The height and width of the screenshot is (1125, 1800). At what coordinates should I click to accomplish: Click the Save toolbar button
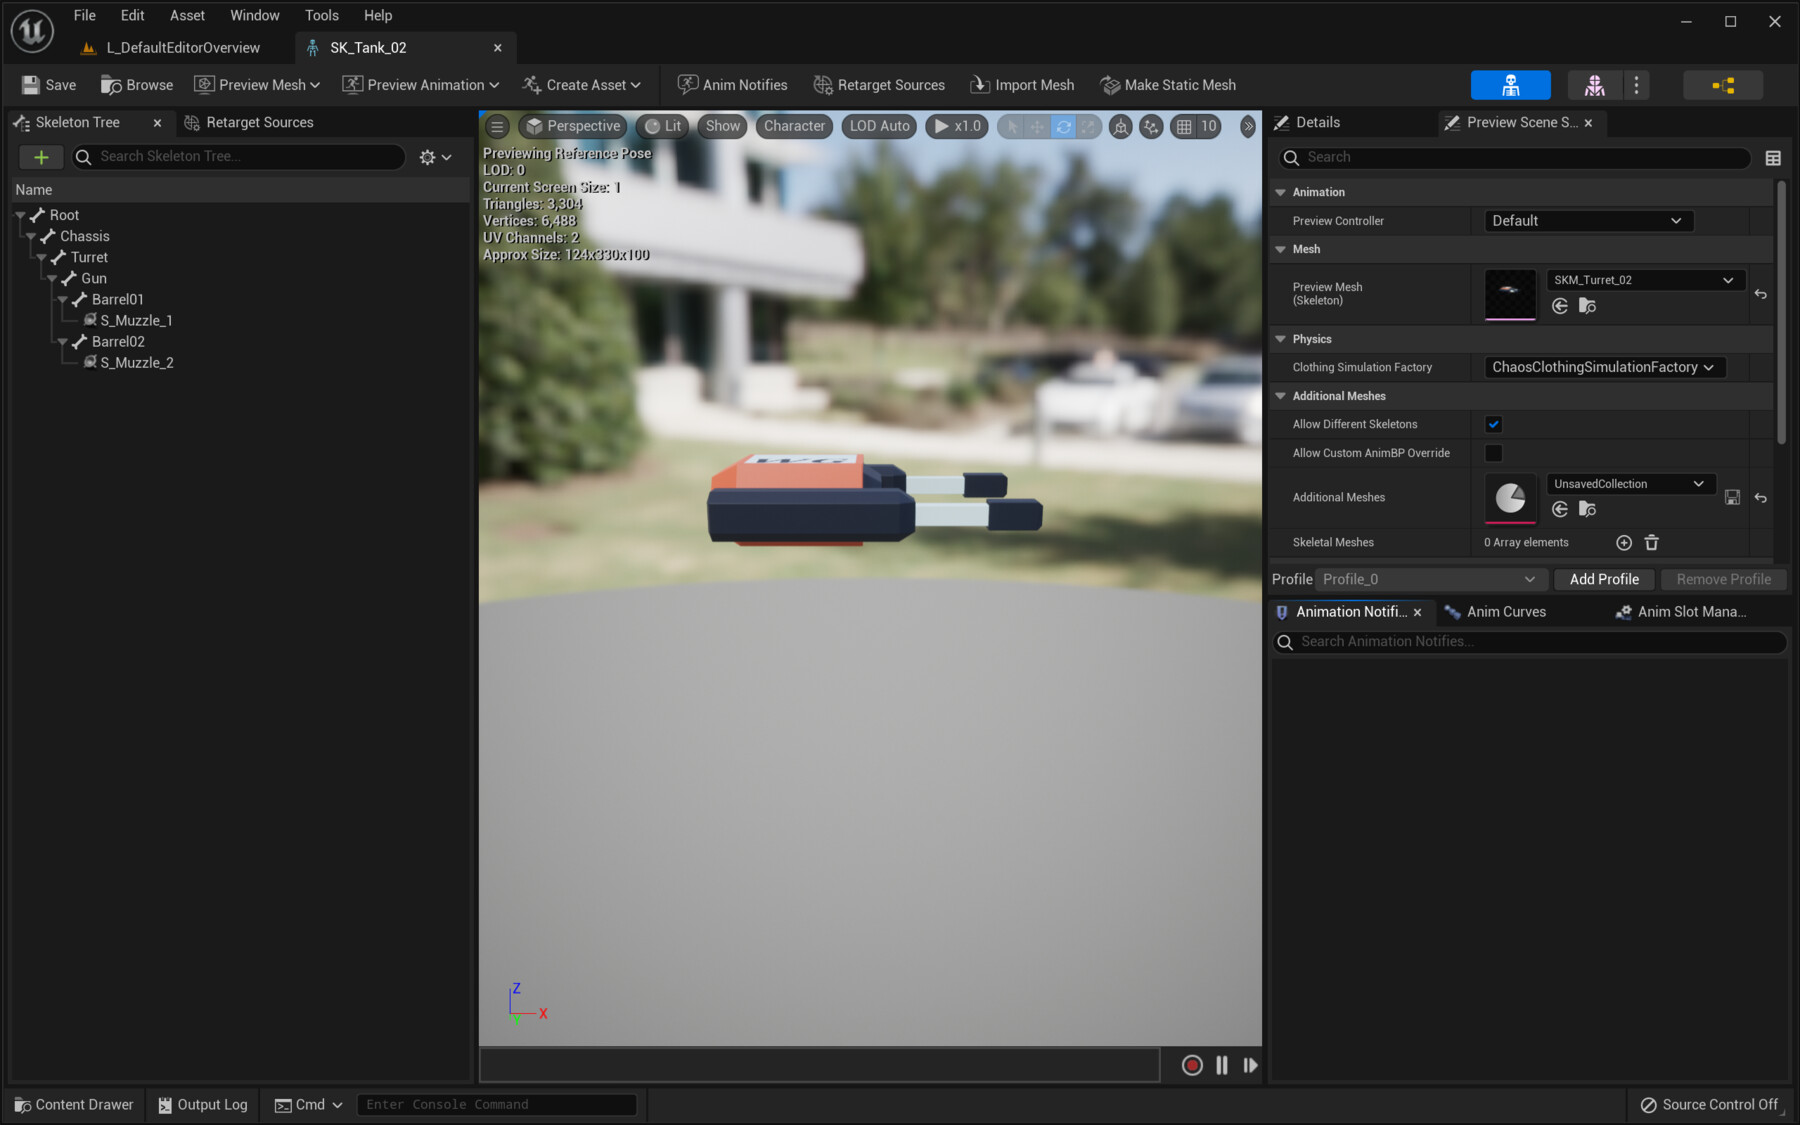point(49,86)
